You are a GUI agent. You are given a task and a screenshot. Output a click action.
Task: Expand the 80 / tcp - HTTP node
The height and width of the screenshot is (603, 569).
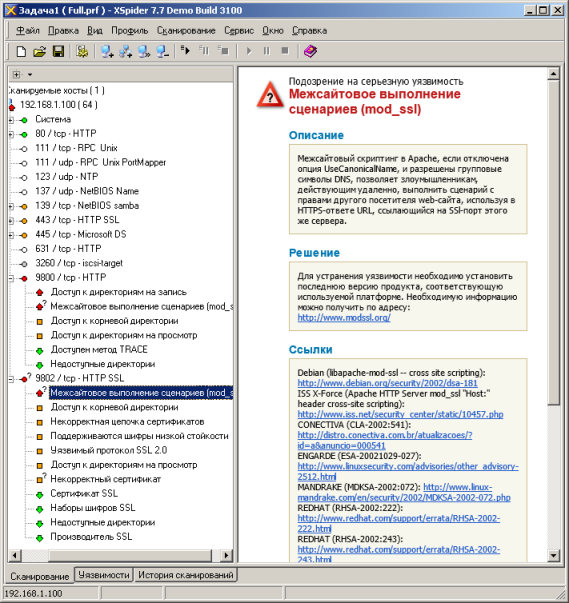(11, 134)
